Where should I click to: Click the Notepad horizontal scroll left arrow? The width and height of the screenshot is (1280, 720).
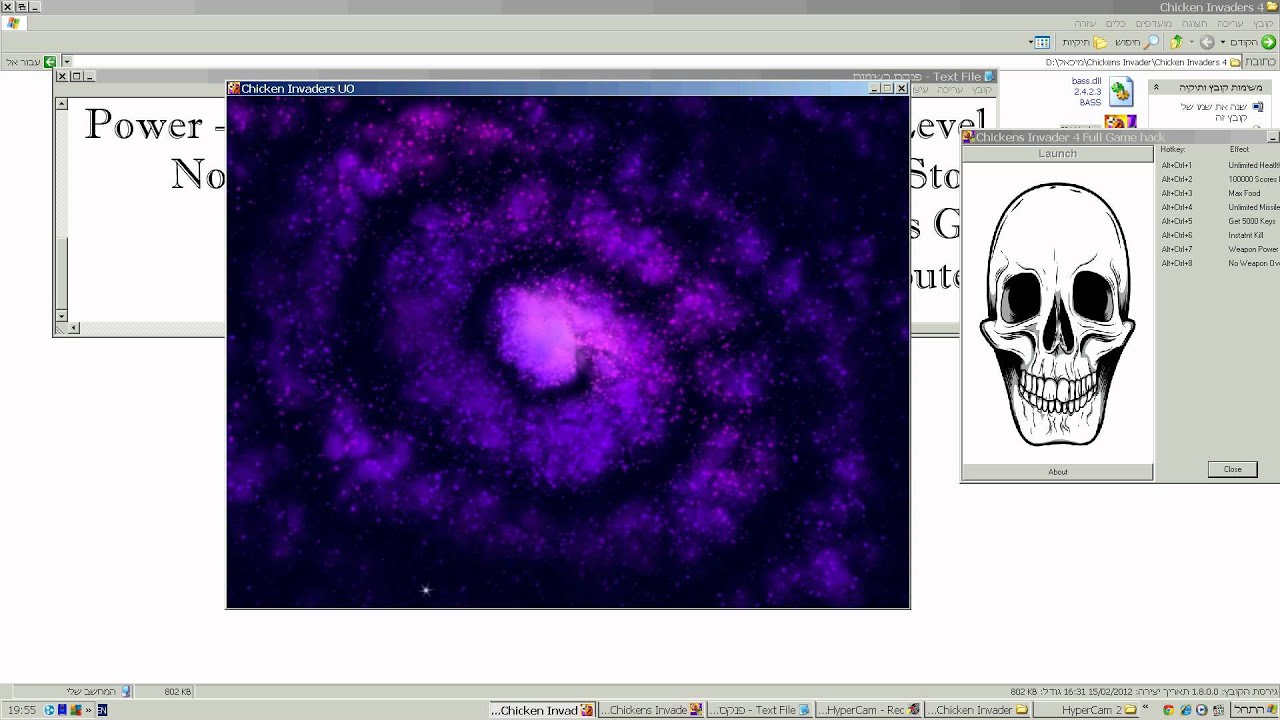[x=74, y=328]
